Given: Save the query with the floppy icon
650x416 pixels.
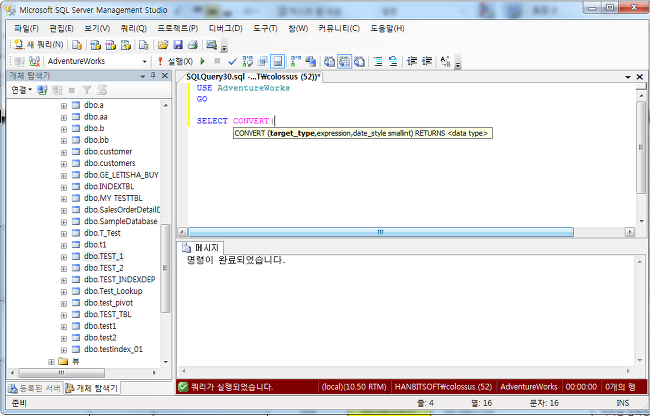Looking at the screenshot, I should [178, 45].
